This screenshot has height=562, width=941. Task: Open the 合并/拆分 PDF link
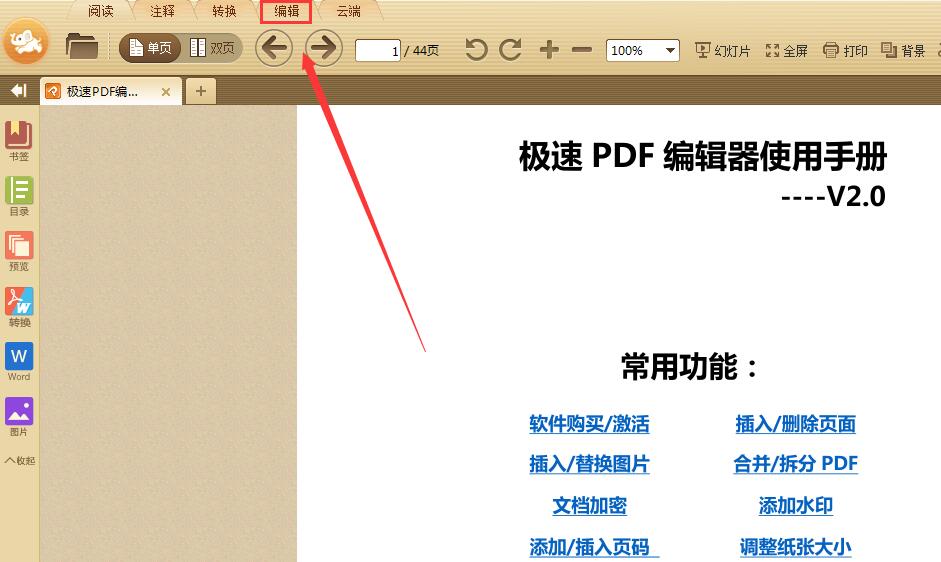click(796, 464)
